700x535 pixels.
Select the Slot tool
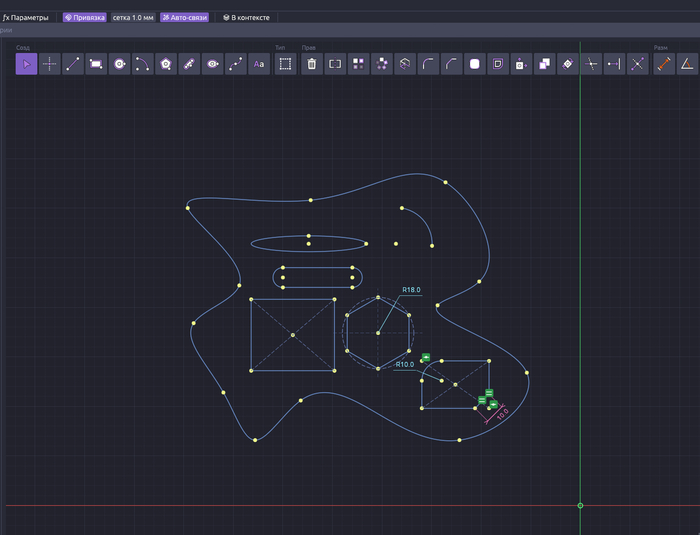(189, 64)
